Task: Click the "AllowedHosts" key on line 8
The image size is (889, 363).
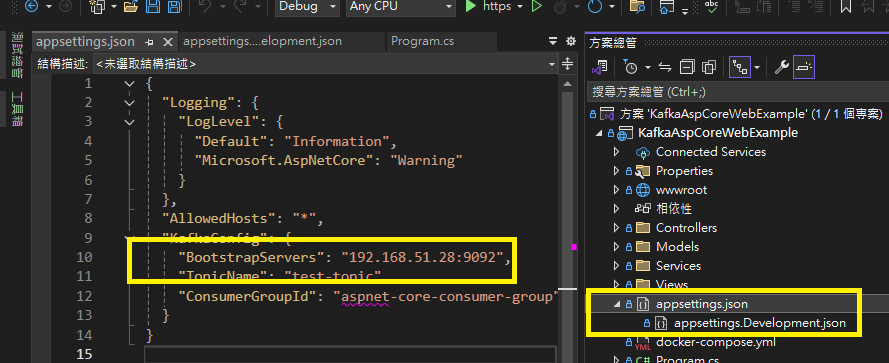Action: click(219, 218)
